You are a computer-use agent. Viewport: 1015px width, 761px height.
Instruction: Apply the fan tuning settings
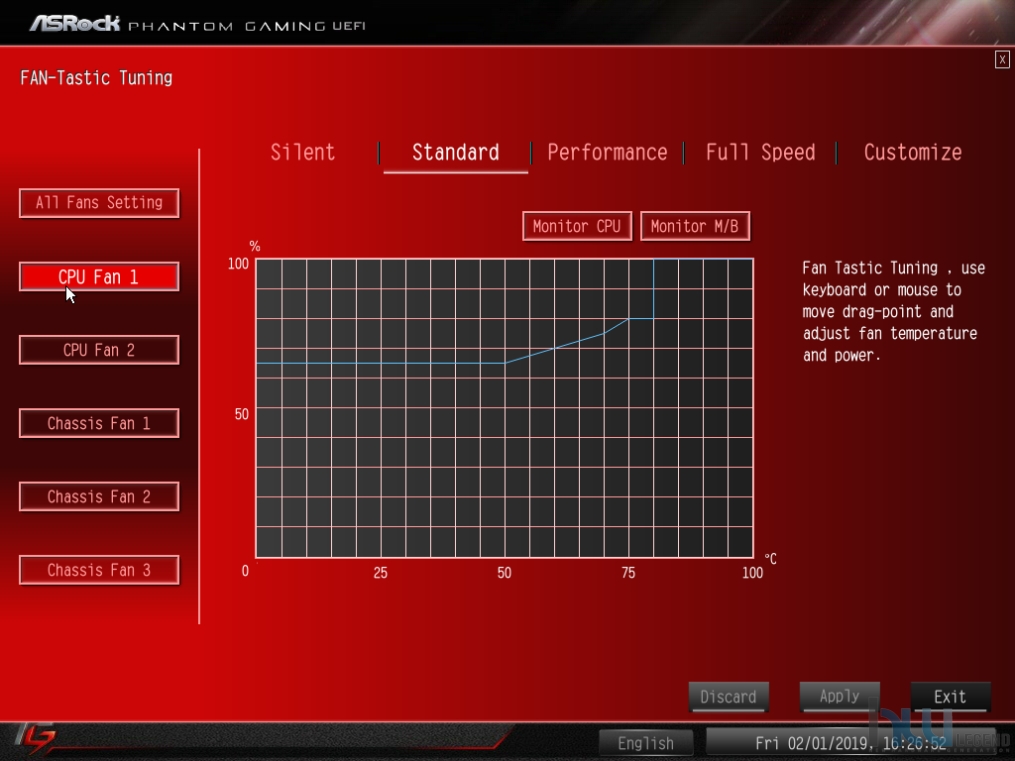click(x=840, y=697)
